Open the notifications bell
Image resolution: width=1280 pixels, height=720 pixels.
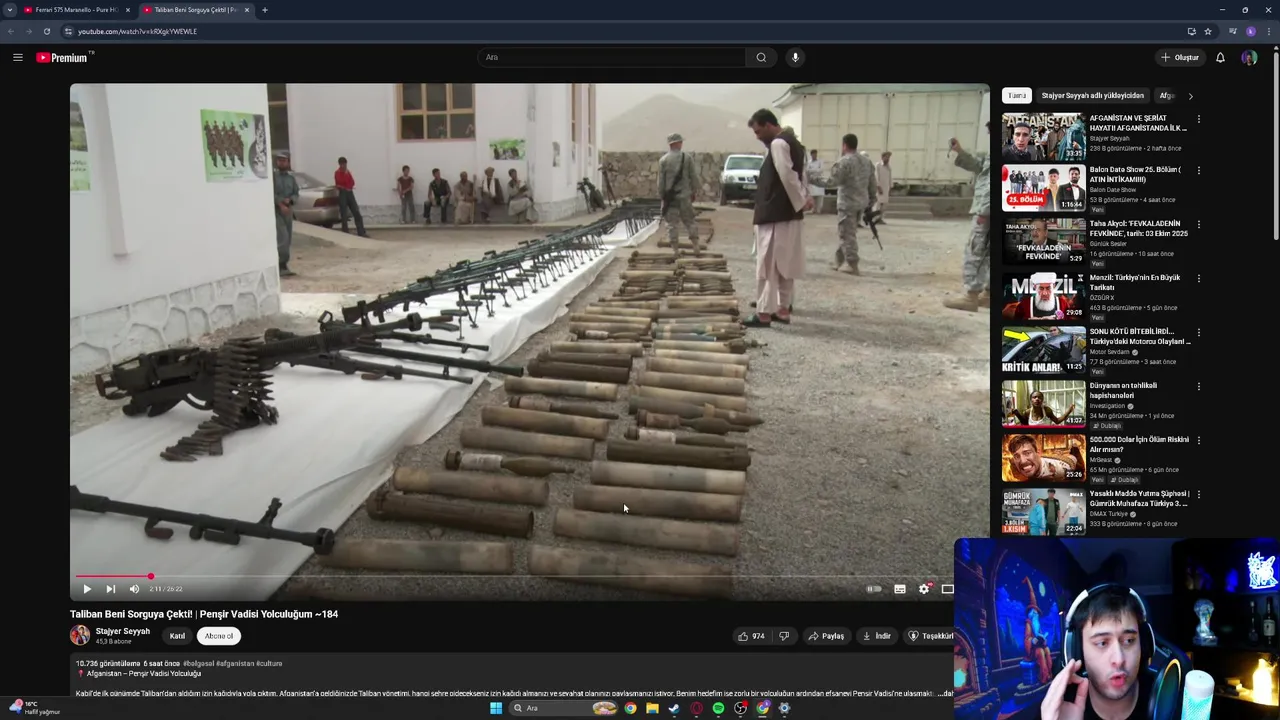(x=1220, y=58)
